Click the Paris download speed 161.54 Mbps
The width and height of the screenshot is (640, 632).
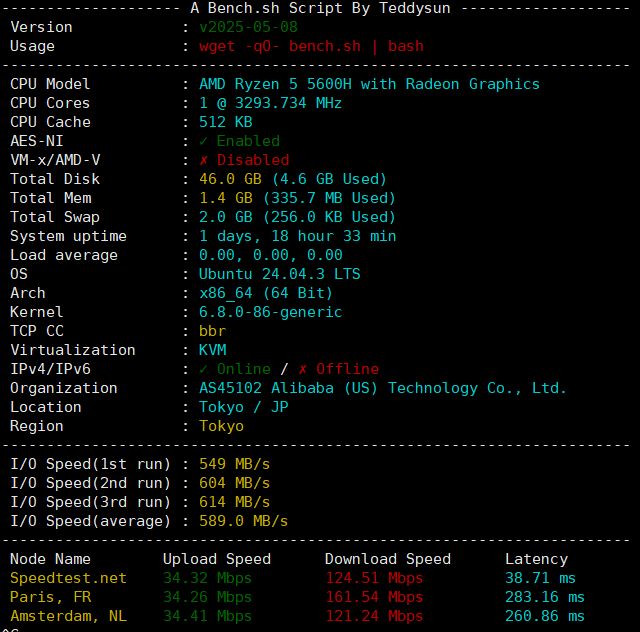(x=374, y=597)
